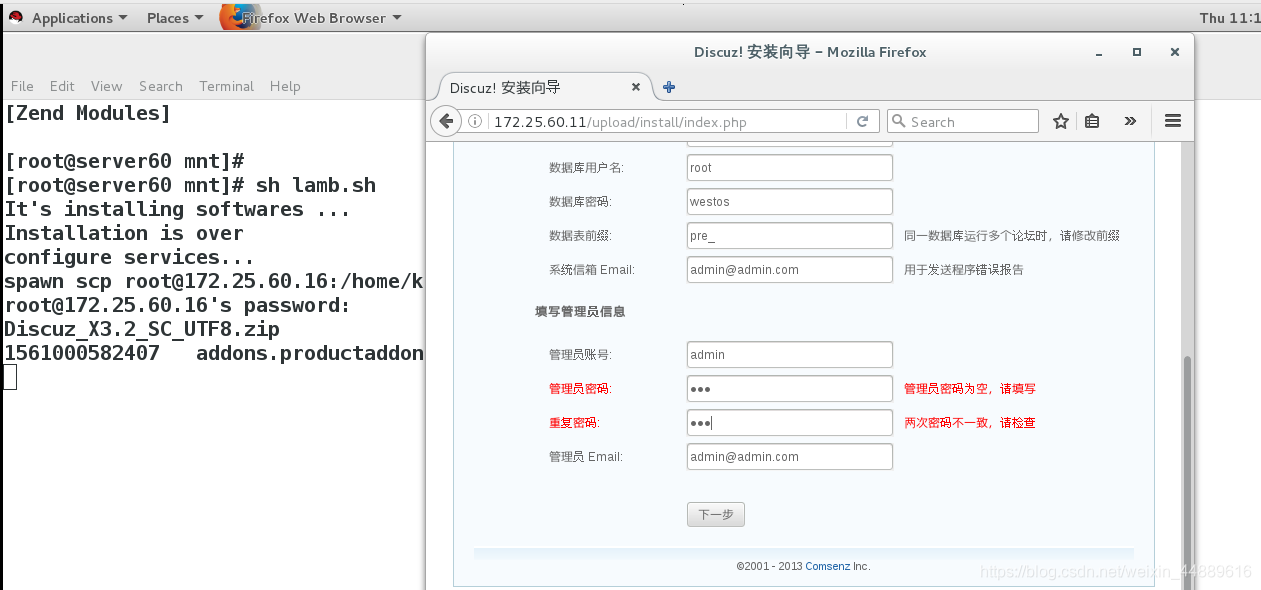Show site information for this page
This screenshot has width=1261, height=590.
click(x=476, y=122)
